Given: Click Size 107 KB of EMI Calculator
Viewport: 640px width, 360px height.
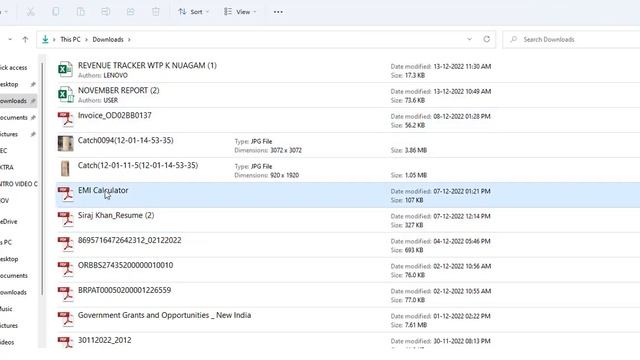Looking at the screenshot, I should tap(407, 200).
